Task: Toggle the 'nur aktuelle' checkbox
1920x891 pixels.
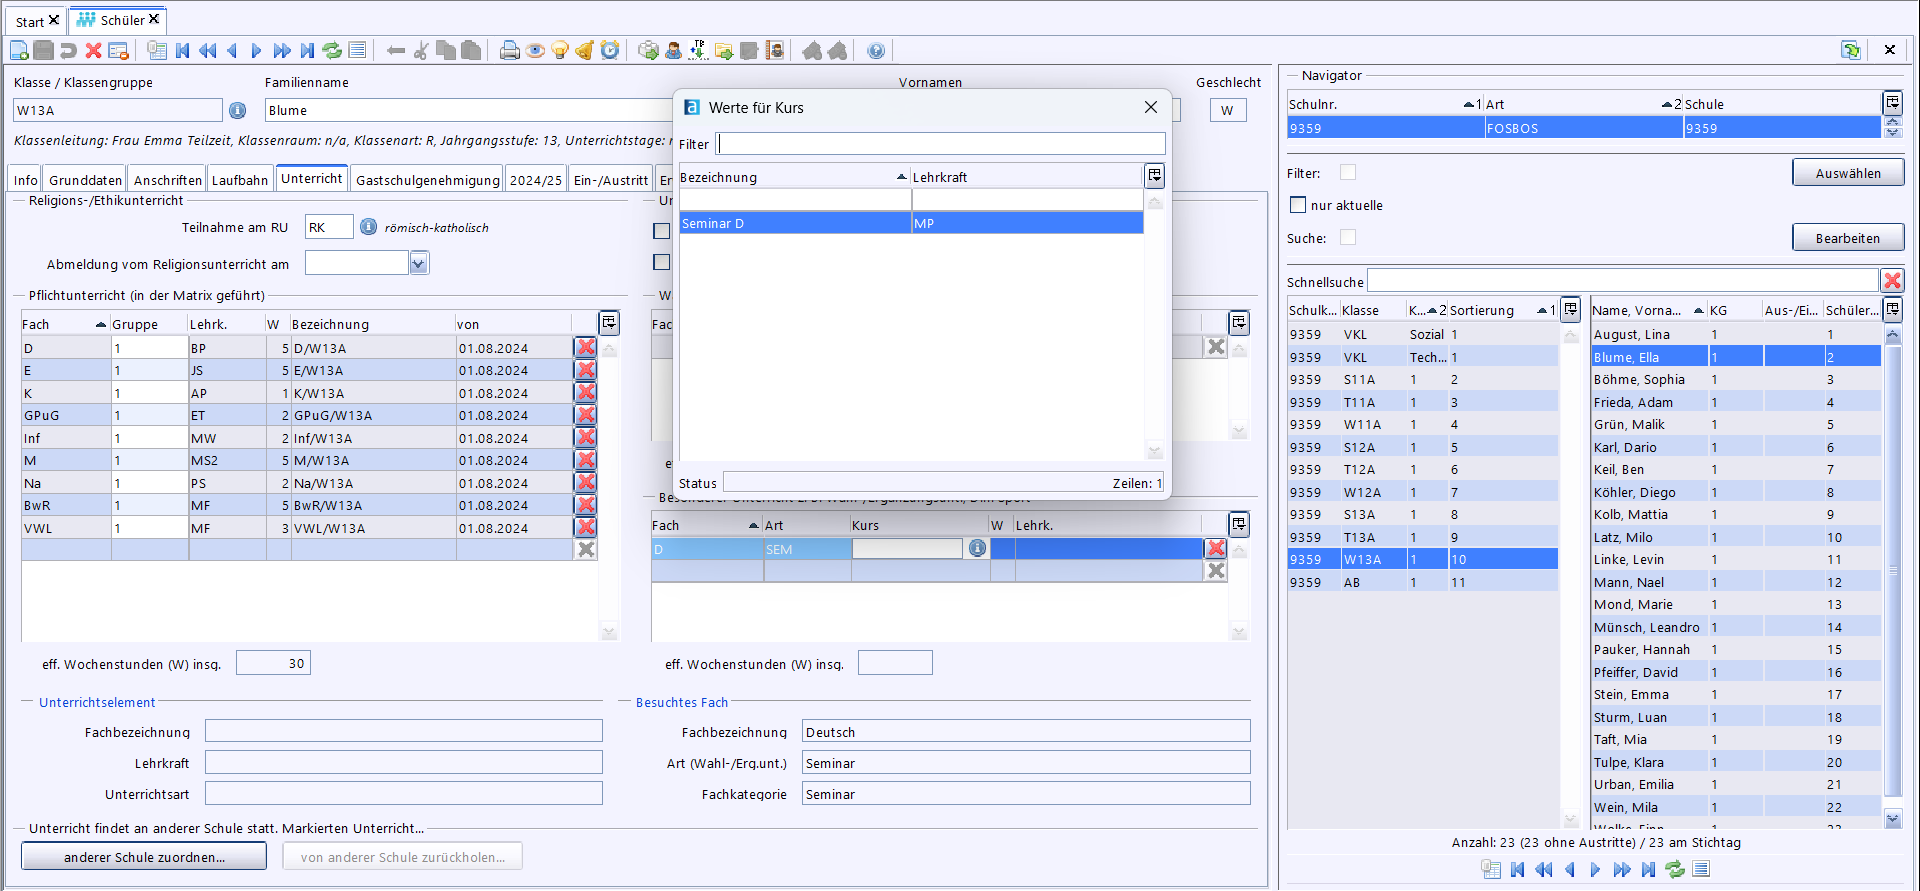Action: pos(1298,205)
